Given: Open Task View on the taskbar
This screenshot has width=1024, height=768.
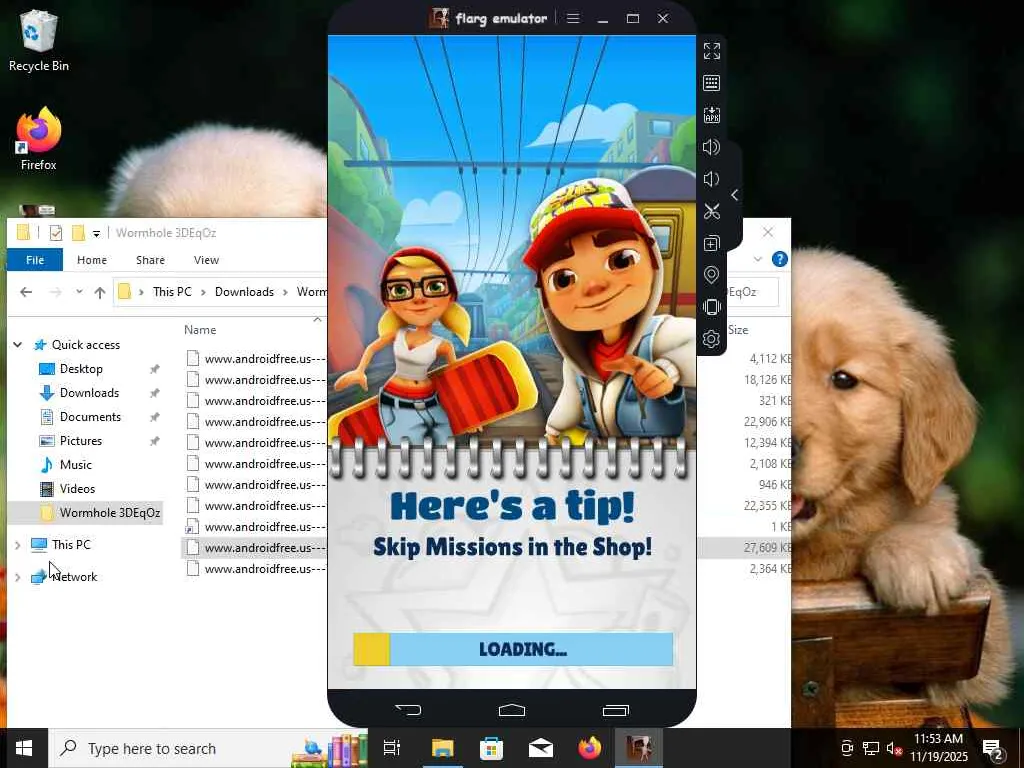Looking at the screenshot, I should pyautogui.click(x=392, y=748).
